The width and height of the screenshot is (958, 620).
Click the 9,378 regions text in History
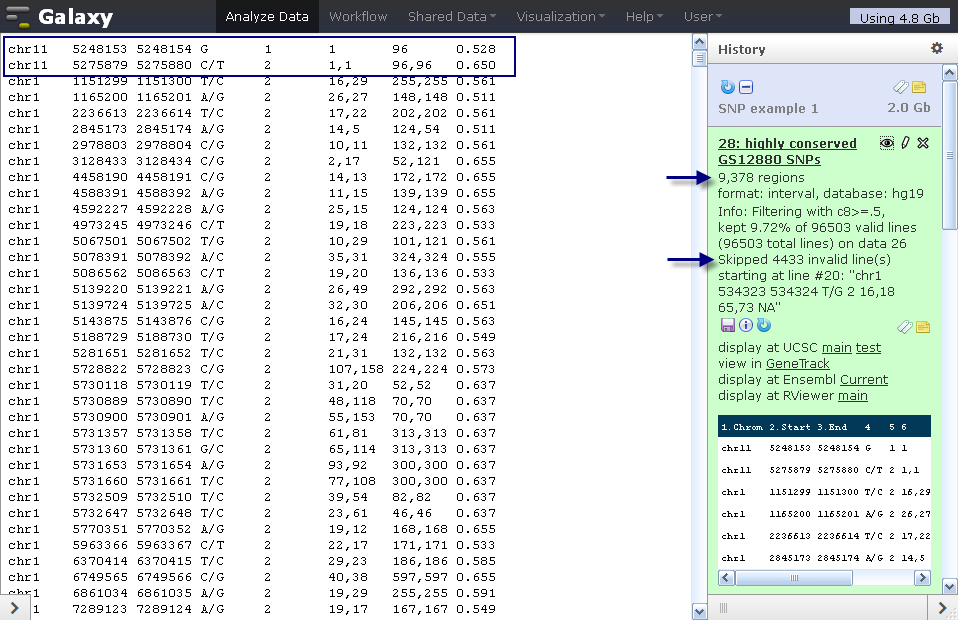761,178
